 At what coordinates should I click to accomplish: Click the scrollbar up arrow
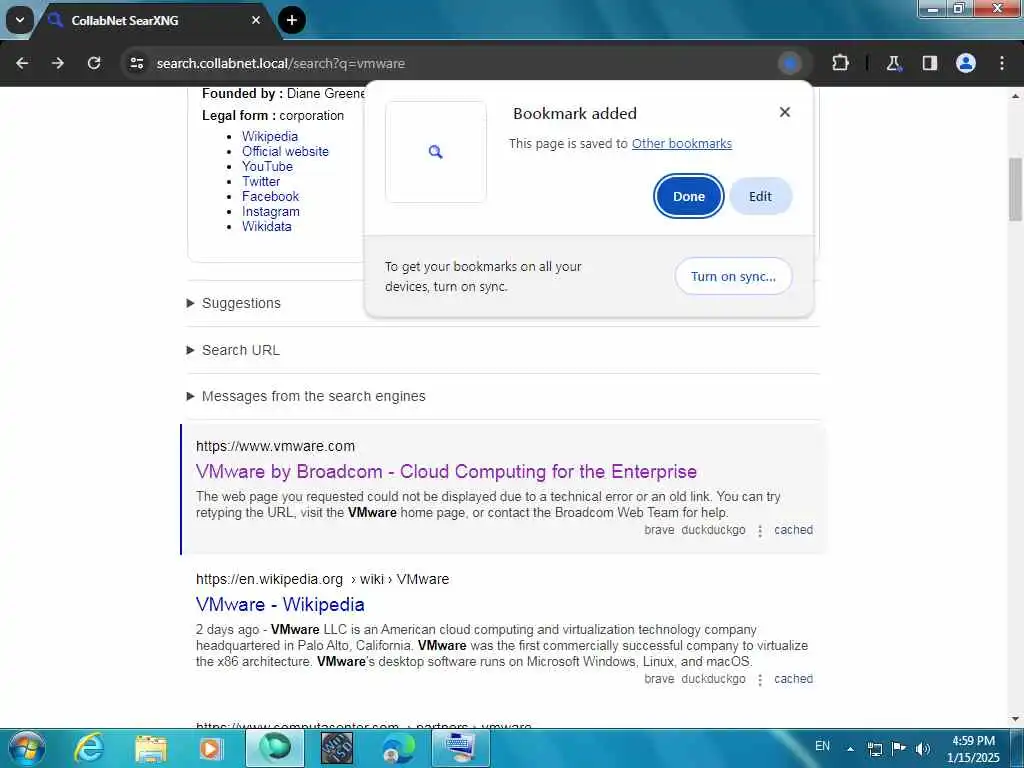1016,96
